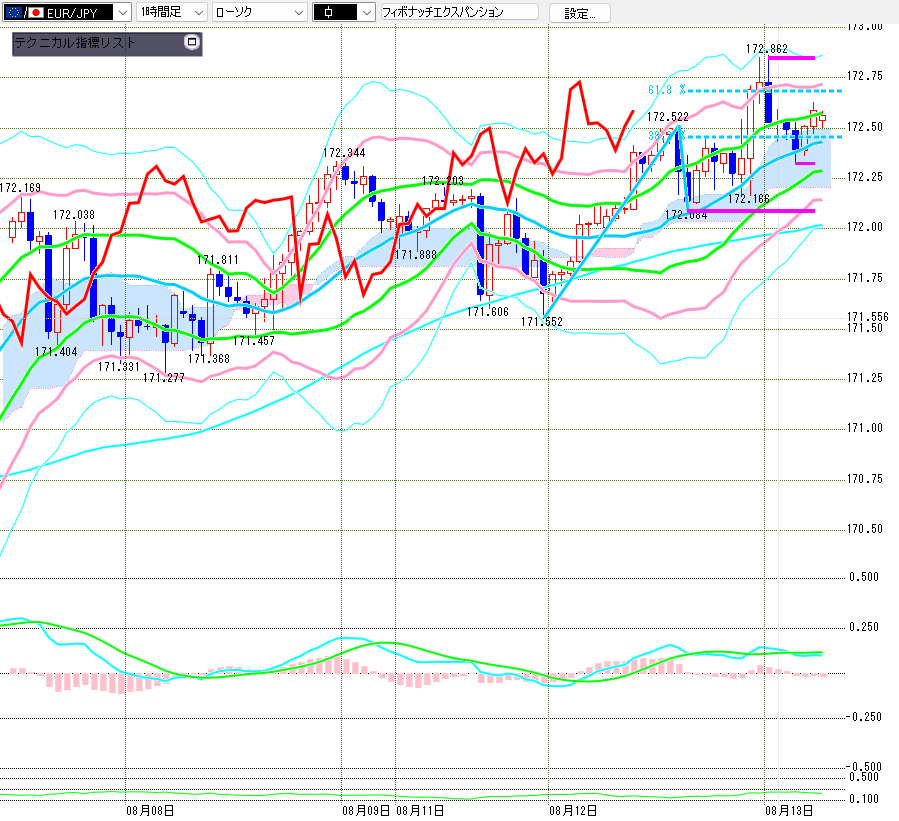Click the -0.250 MACD axis label

[864, 717]
